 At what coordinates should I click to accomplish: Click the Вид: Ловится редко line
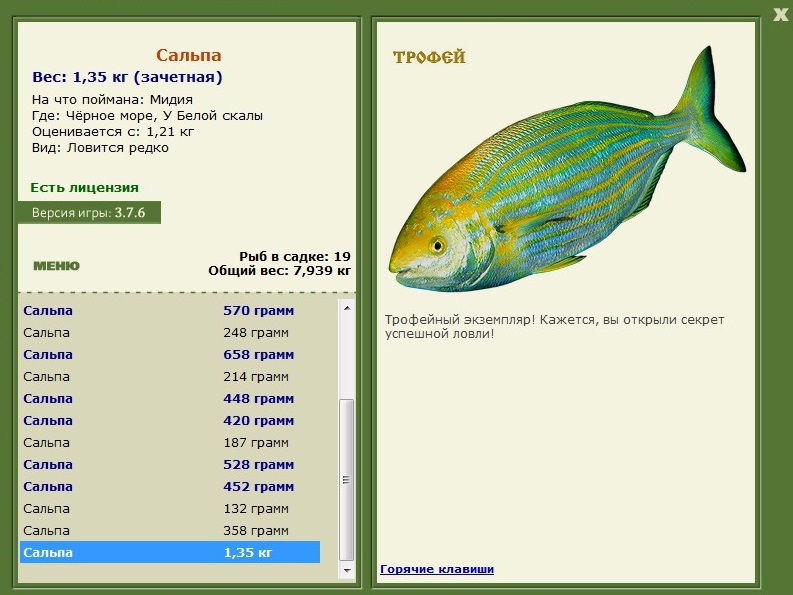pos(100,148)
